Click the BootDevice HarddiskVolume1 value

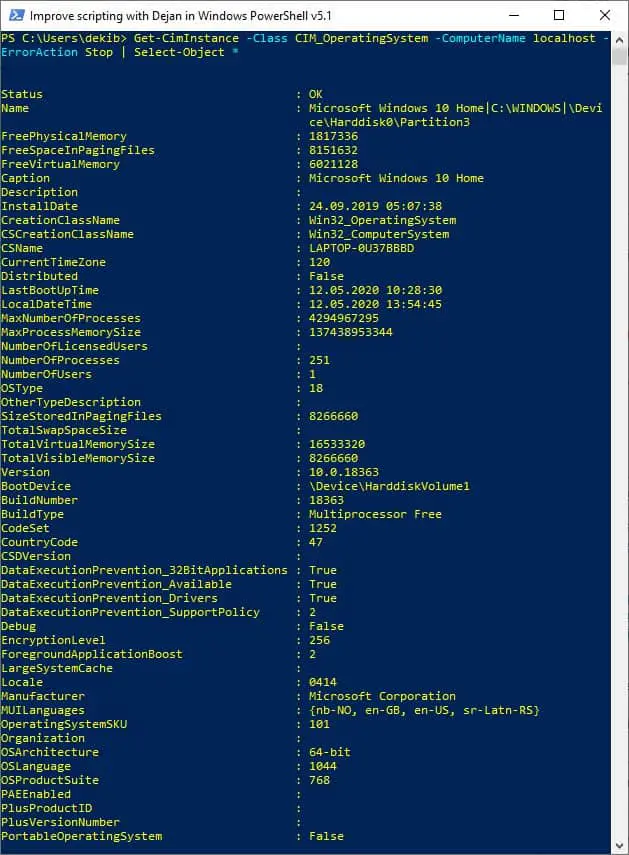389,486
